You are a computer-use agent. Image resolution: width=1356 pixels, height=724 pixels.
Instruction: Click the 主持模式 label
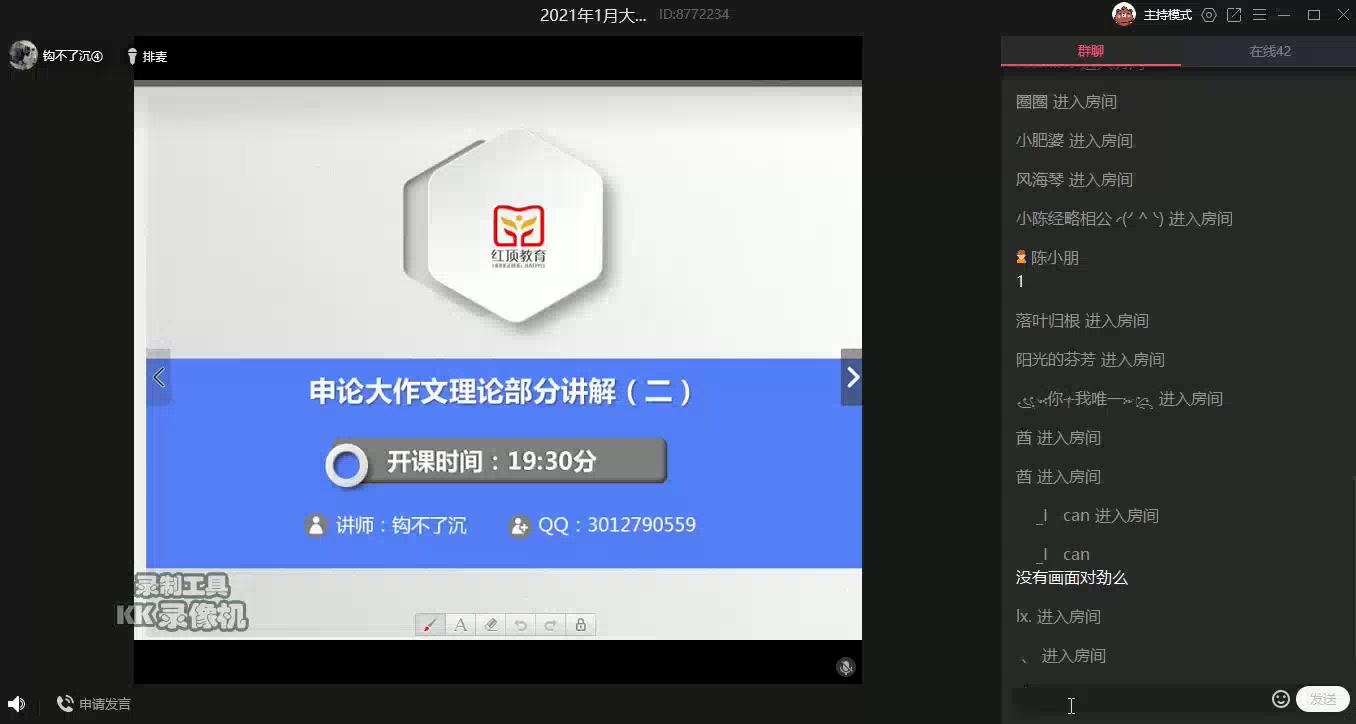coord(1168,15)
